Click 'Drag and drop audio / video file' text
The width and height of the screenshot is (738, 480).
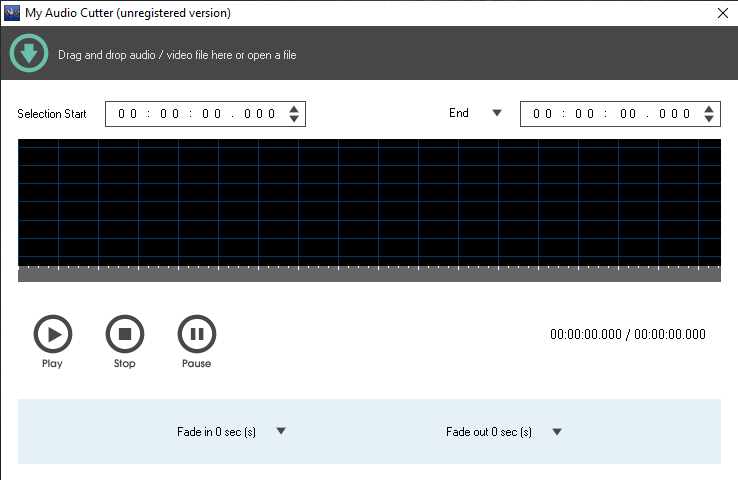point(177,55)
